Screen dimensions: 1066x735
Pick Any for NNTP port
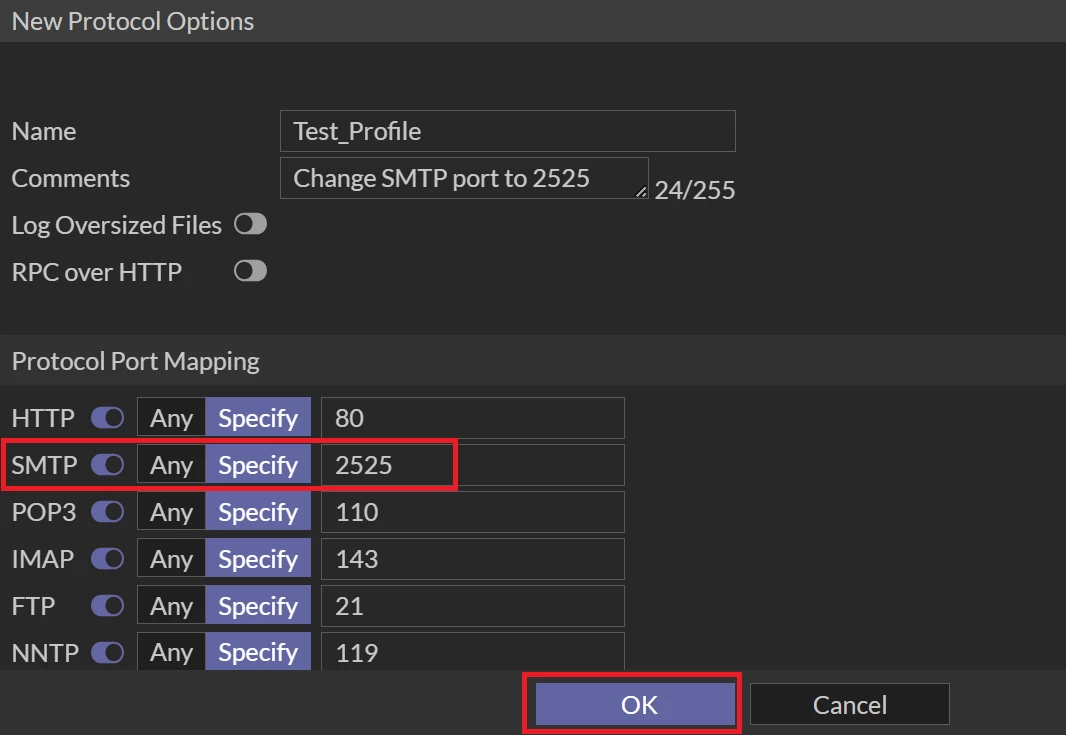coord(171,652)
